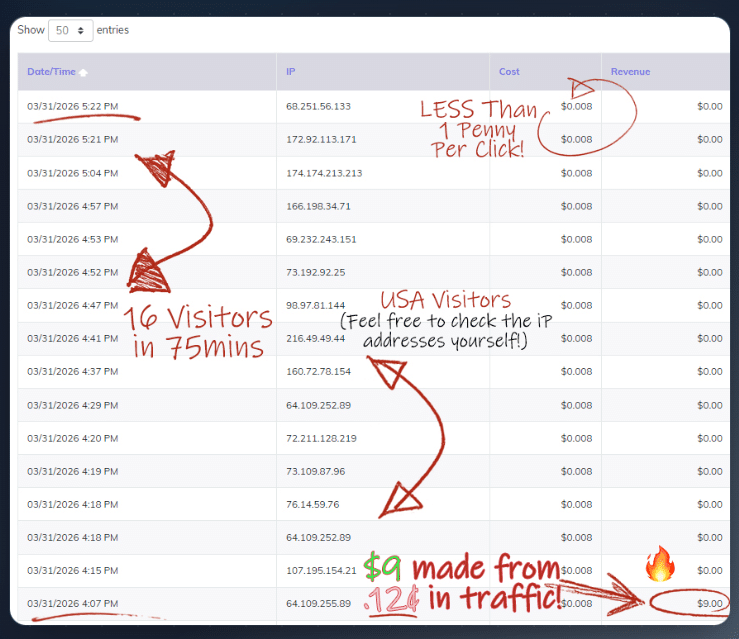Click the 03/31/2026 4:29 PM timestamp
The width and height of the screenshot is (739, 639).
[73, 405]
